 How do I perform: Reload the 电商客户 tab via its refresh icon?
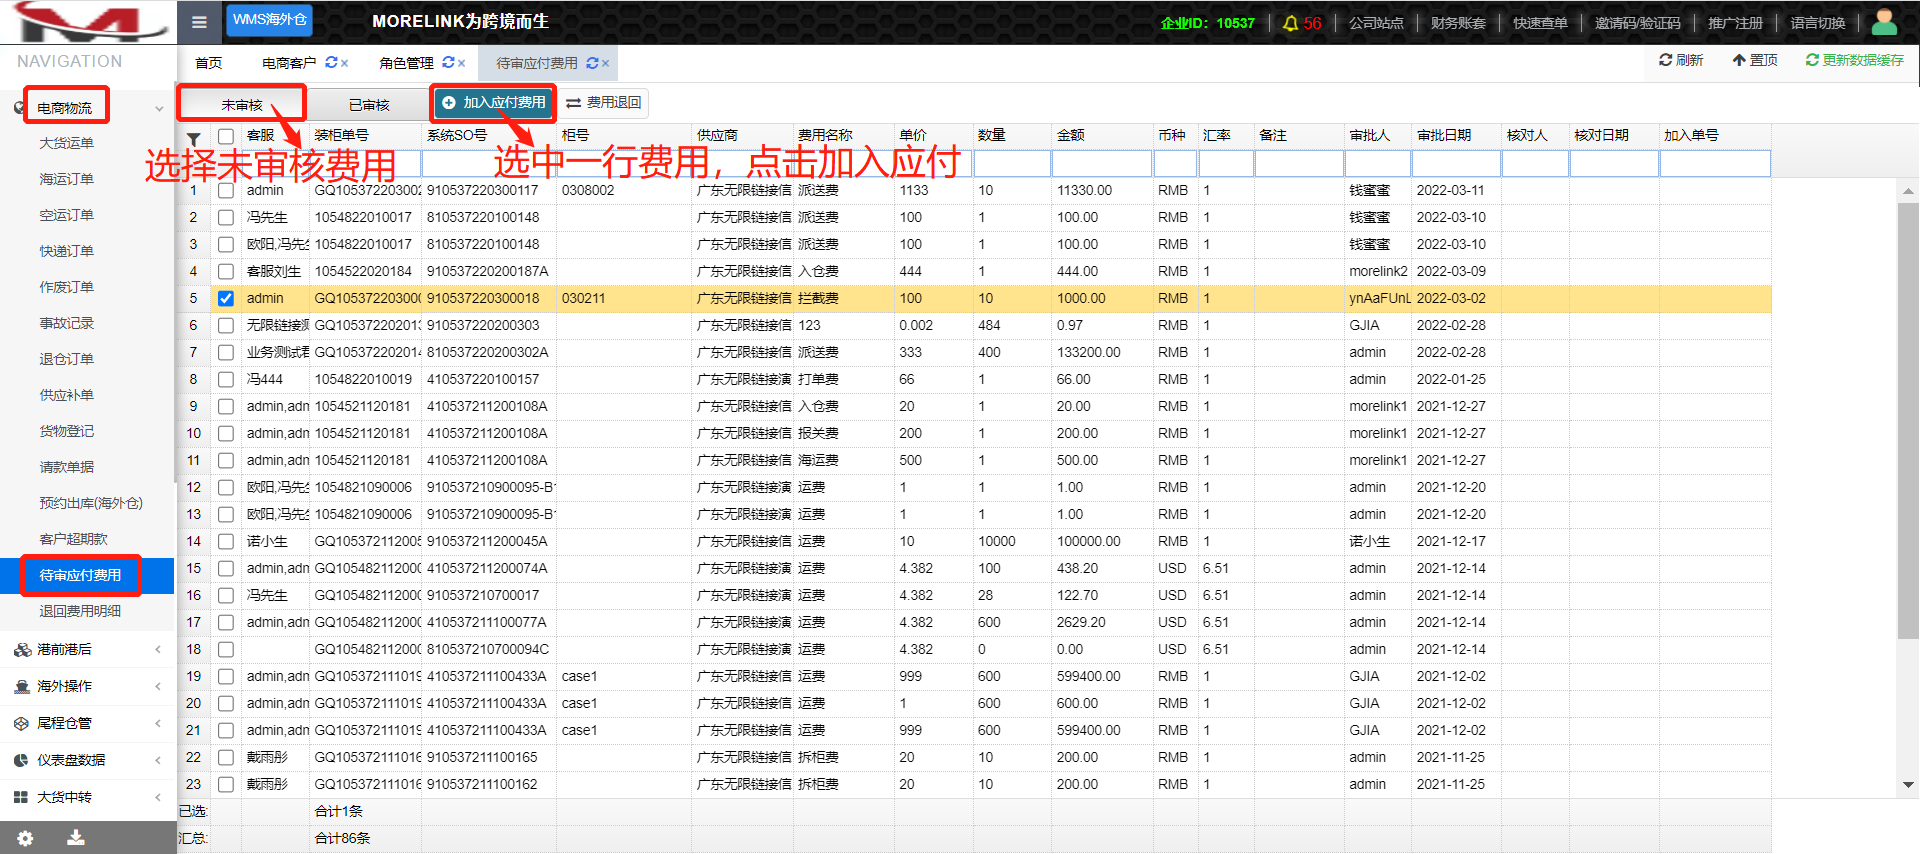point(331,63)
